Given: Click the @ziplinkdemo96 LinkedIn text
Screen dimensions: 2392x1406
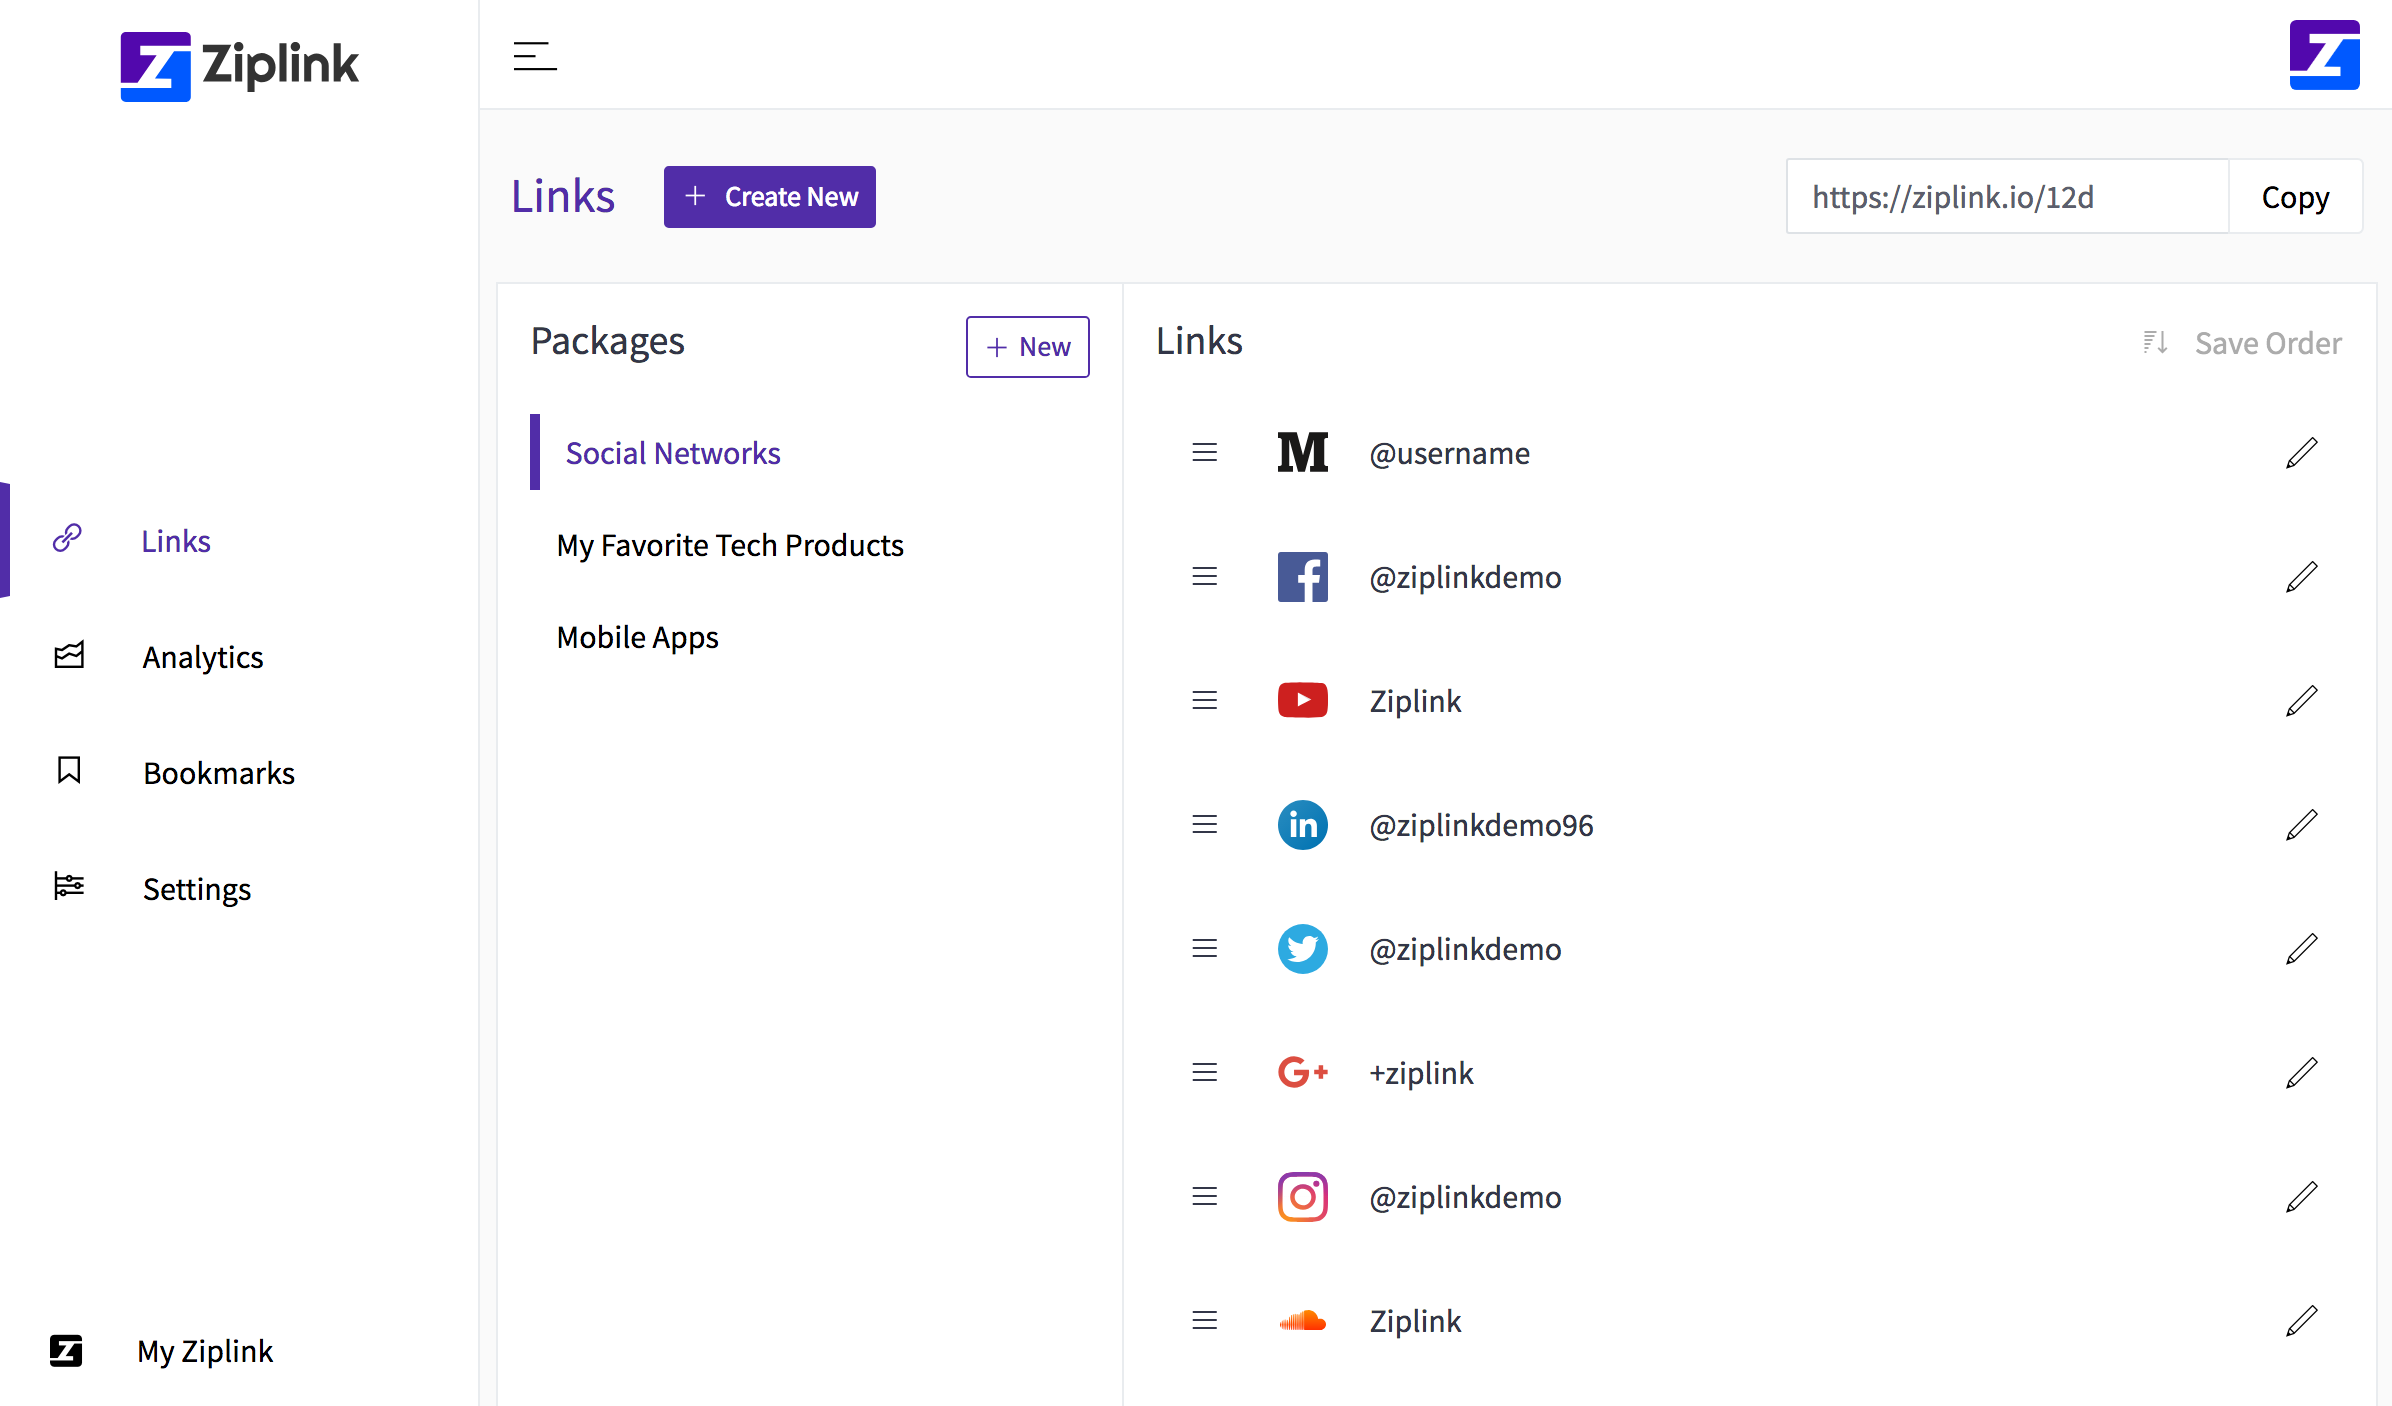Looking at the screenshot, I should point(1481,825).
